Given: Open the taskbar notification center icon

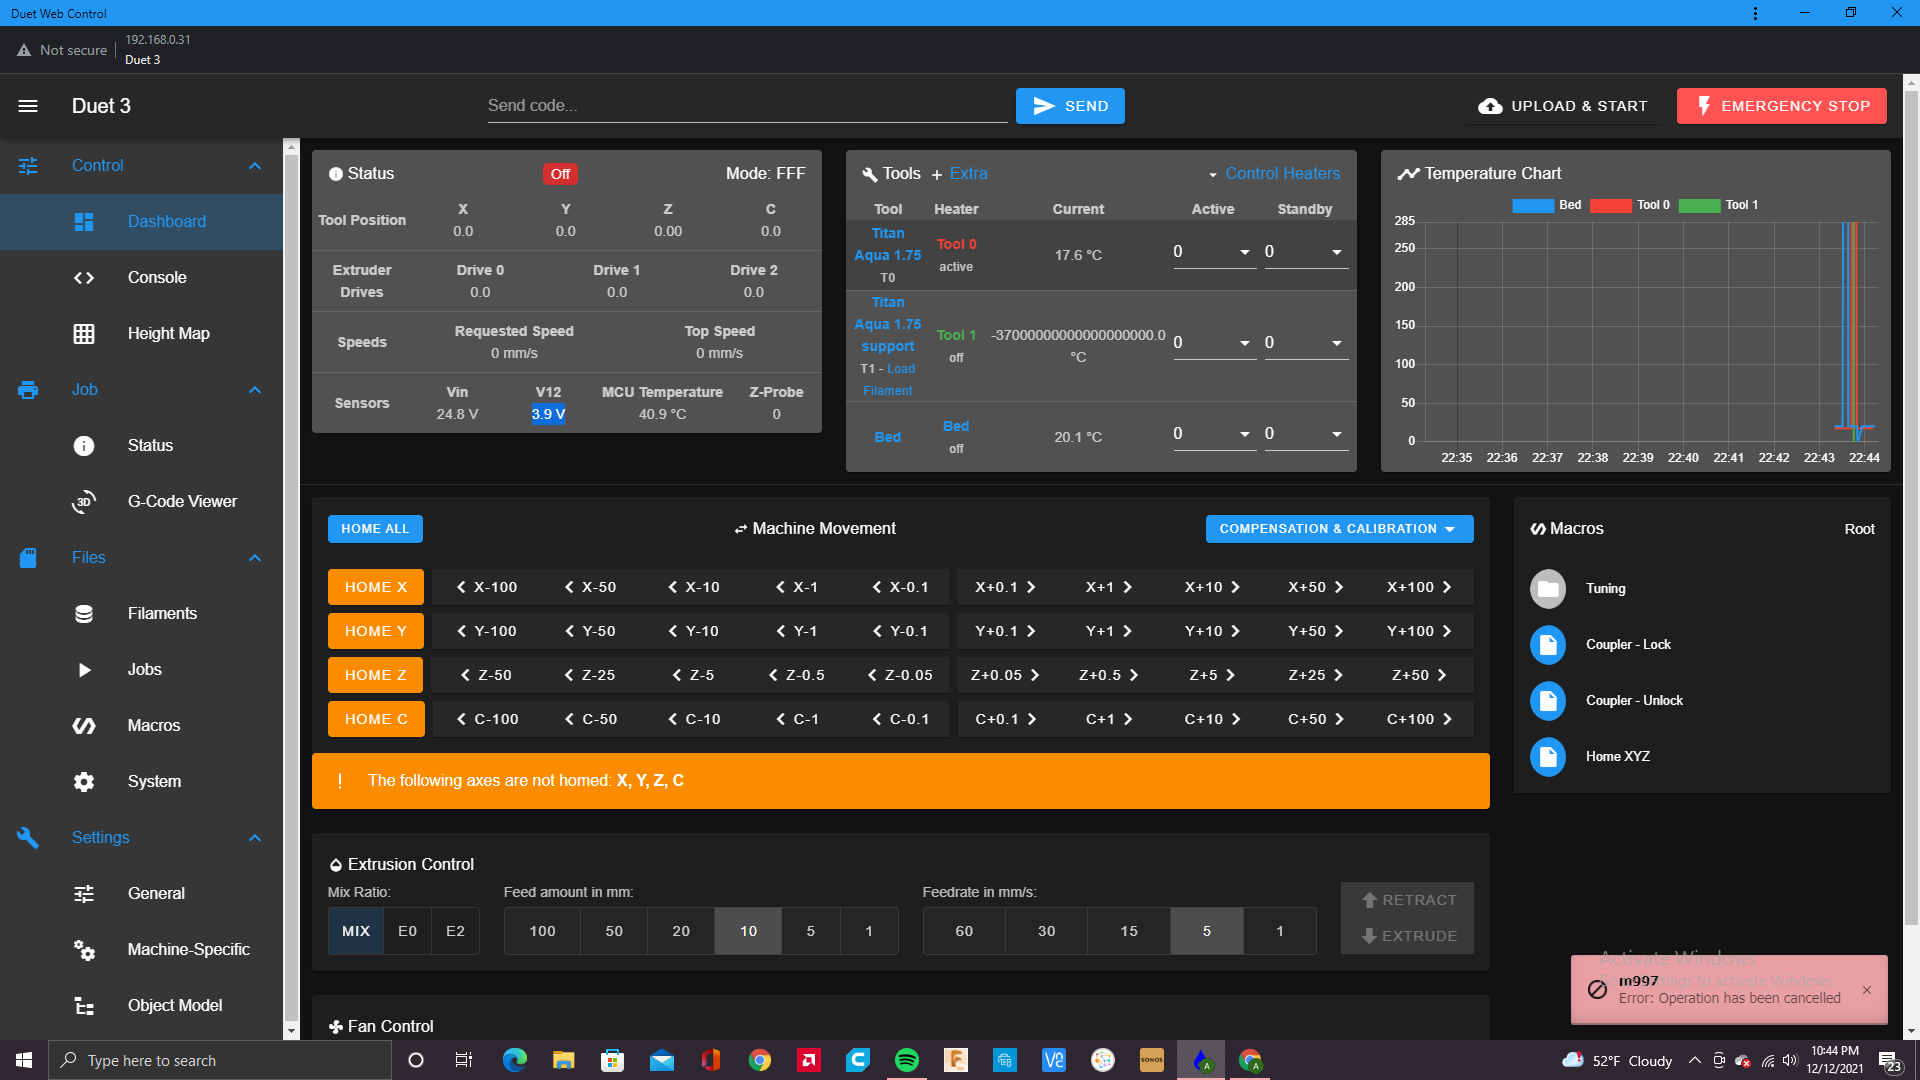Looking at the screenshot, I should (x=1890, y=1060).
